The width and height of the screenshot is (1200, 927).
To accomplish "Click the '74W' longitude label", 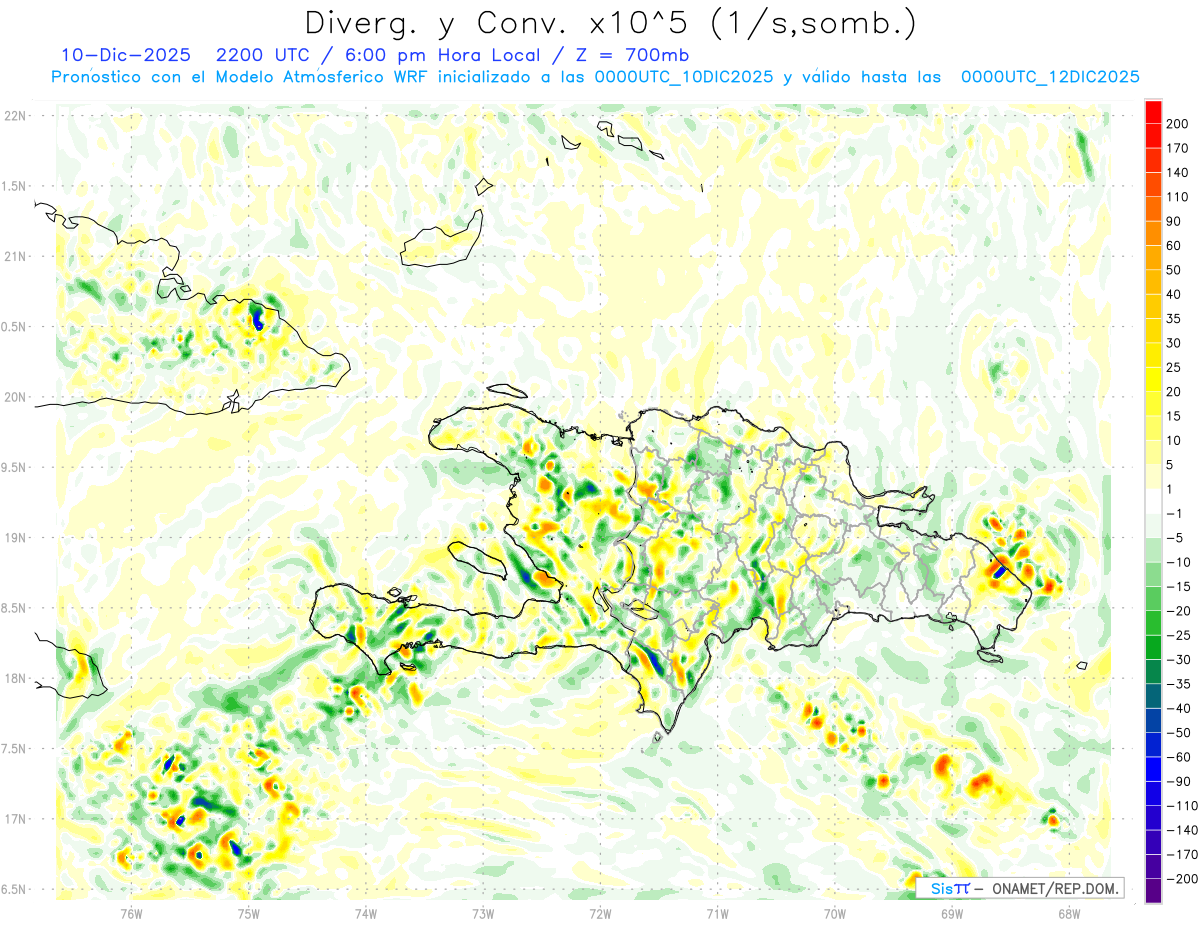I will 366,912.
